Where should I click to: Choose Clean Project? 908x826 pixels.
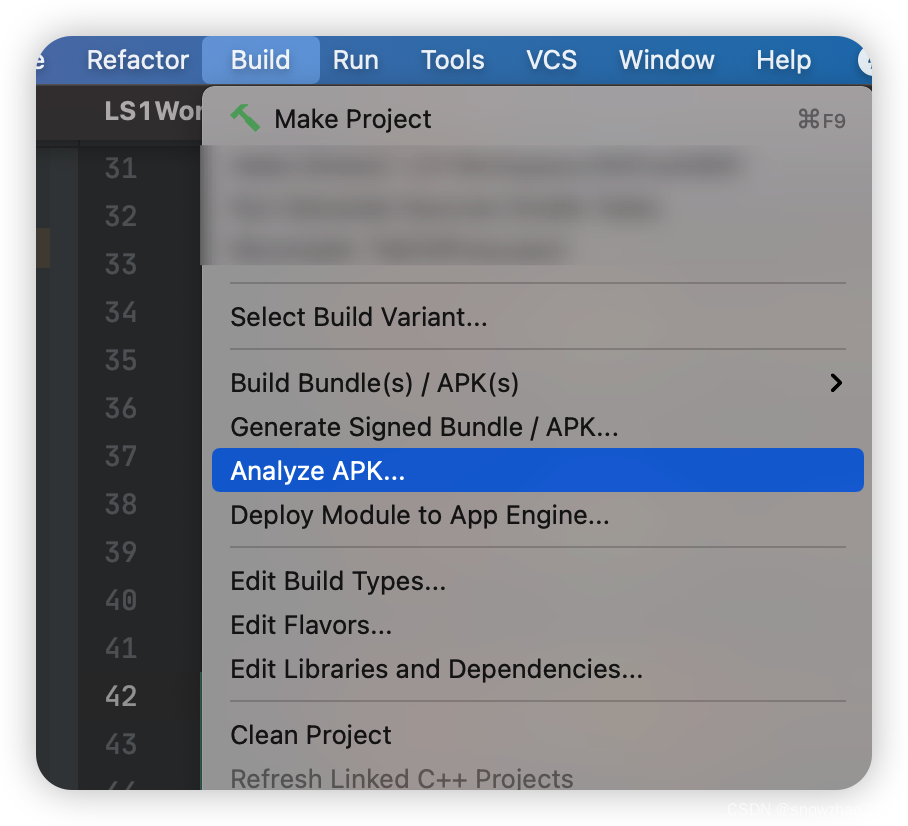[x=538, y=736]
